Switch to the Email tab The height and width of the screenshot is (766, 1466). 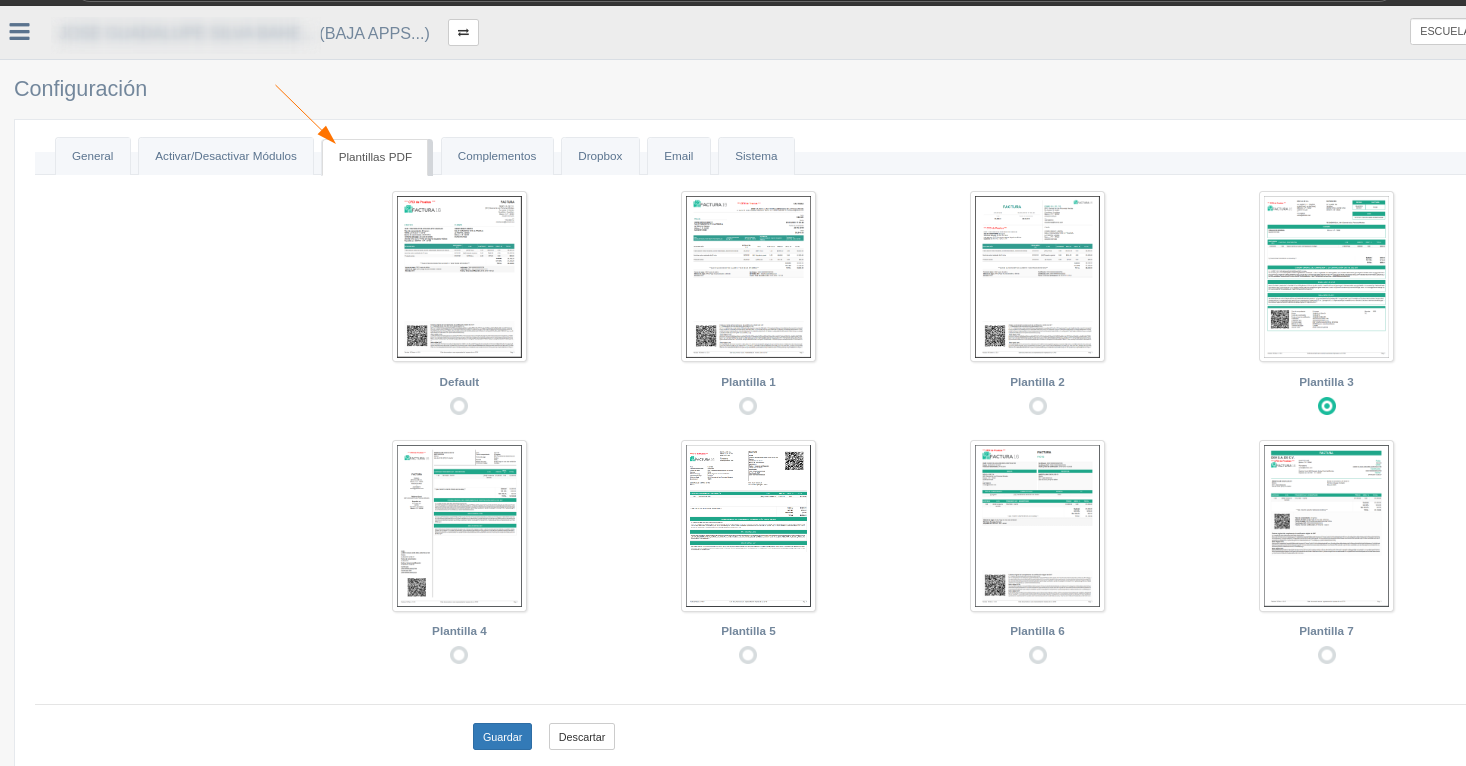point(678,156)
